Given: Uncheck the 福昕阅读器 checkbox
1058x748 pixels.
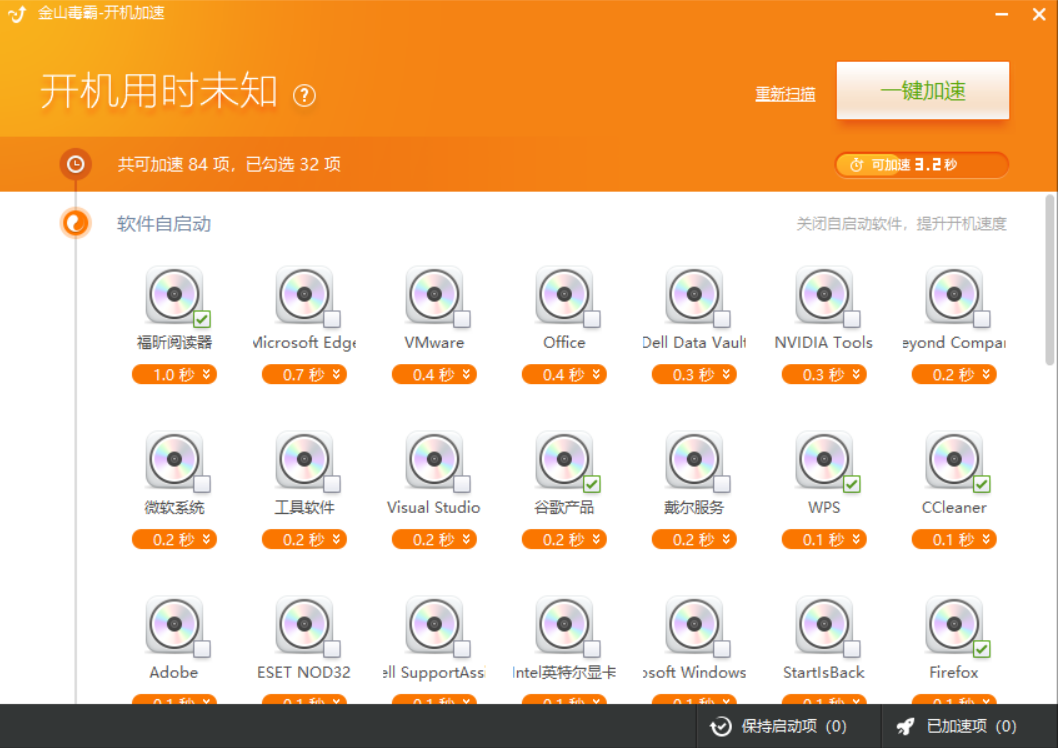Looking at the screenshot, I should [x=202, y=319].
